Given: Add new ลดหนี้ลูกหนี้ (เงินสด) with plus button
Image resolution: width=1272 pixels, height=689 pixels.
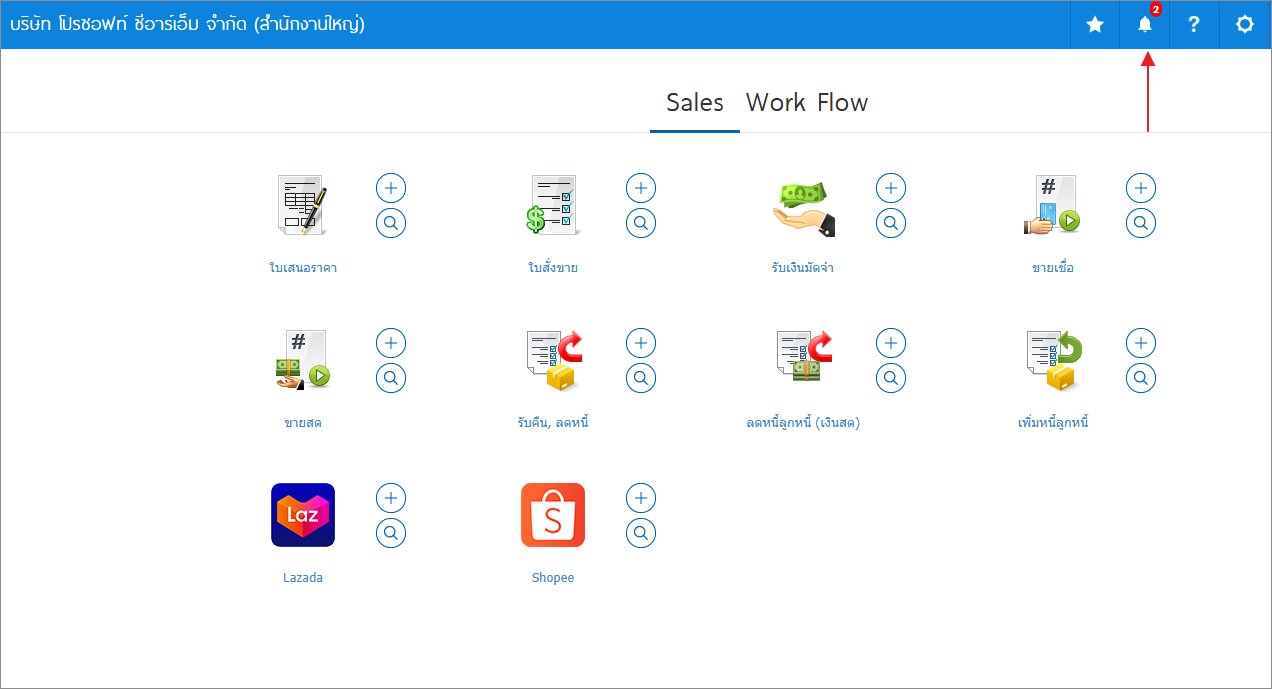Looking at the screenshot, I should point(891,343).
